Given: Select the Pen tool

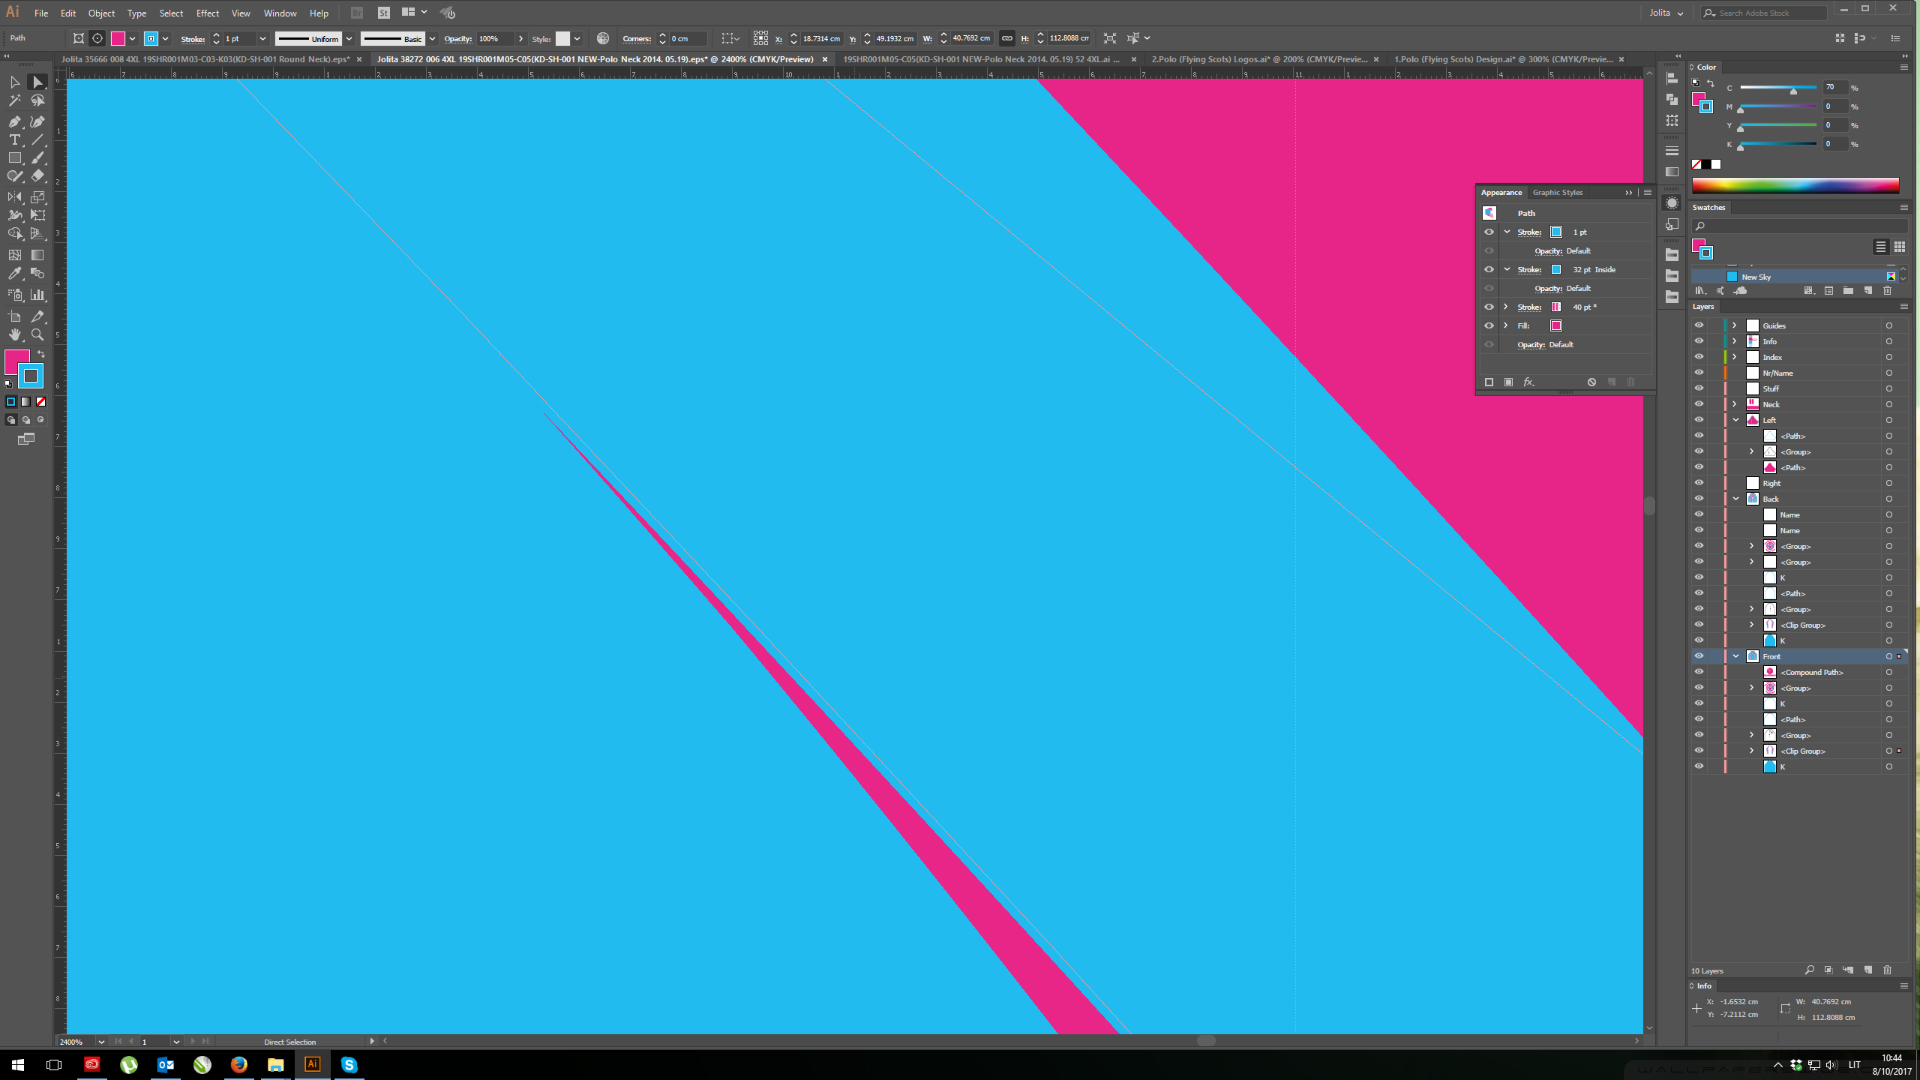Looking at the screenshot, I should click(15, 122).
